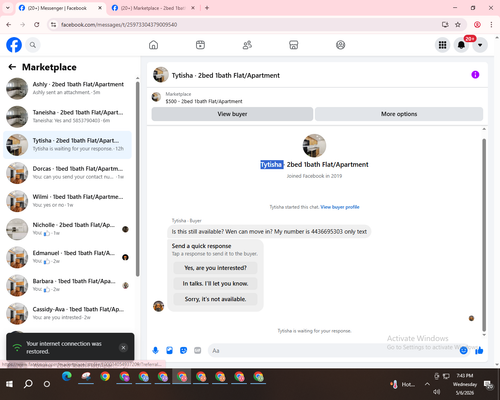The width and height of the screenshot is (500, 400).
Task: Open notifications bell
Action: pyautogui.click(x=461, y=45)
